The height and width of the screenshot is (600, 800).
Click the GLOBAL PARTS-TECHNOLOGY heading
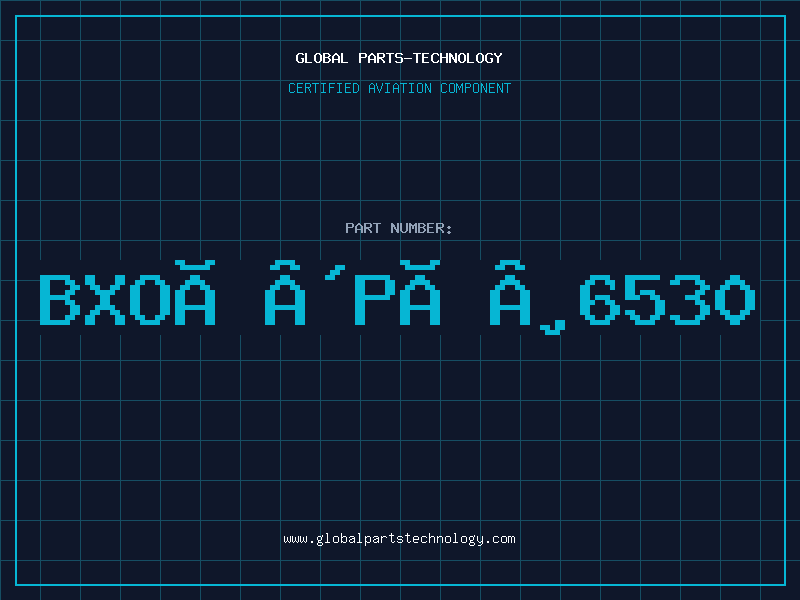[x=399, y=58]
